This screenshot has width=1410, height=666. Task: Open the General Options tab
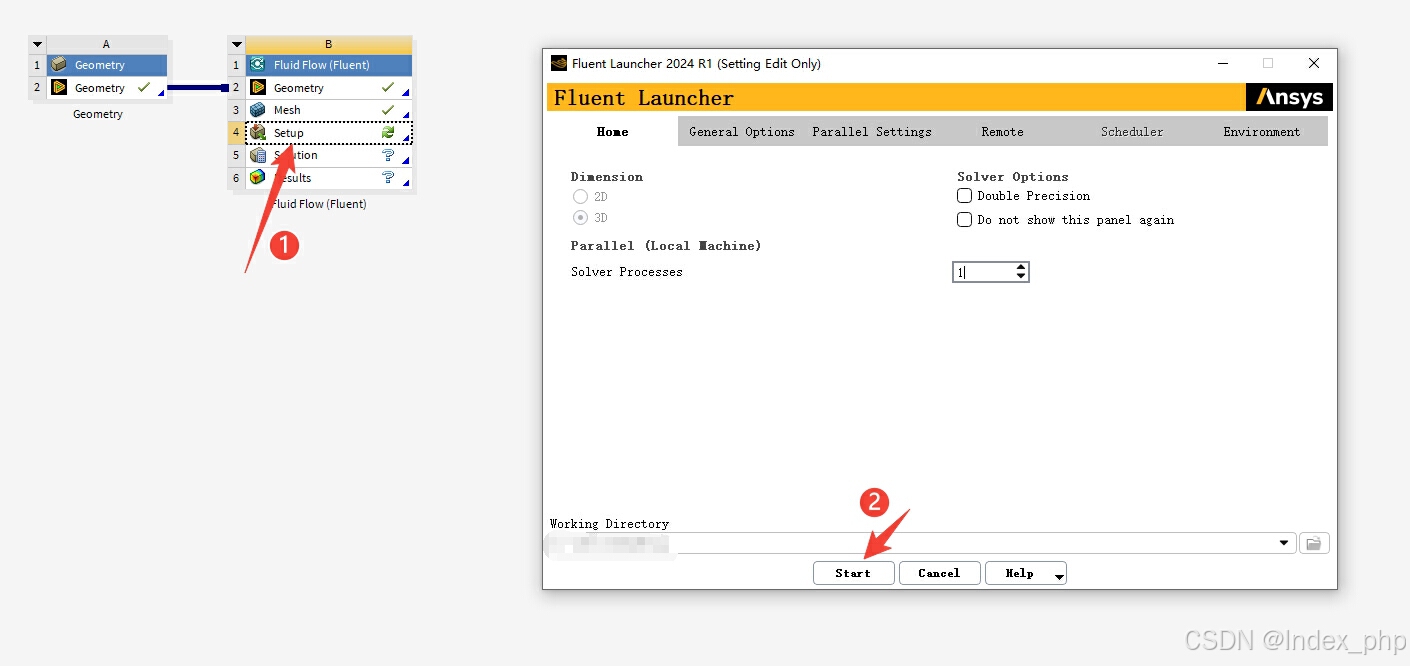coord(742,131)
